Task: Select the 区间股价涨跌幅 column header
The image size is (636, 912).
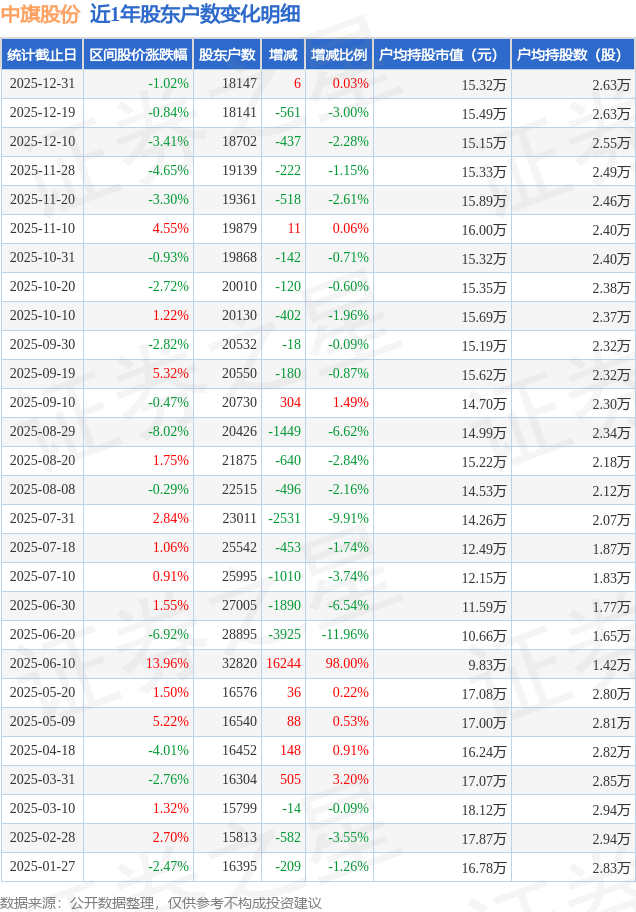Action: point(138,55)
